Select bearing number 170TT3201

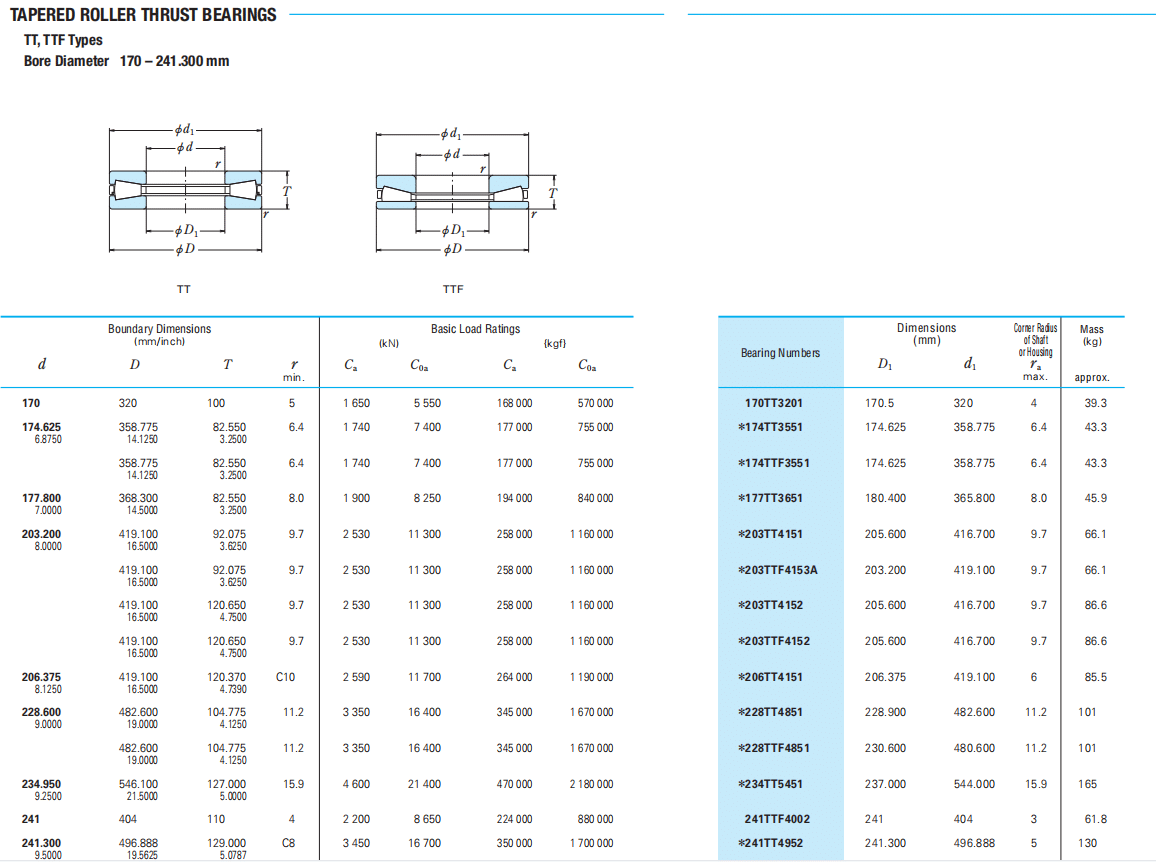[774, 404]
